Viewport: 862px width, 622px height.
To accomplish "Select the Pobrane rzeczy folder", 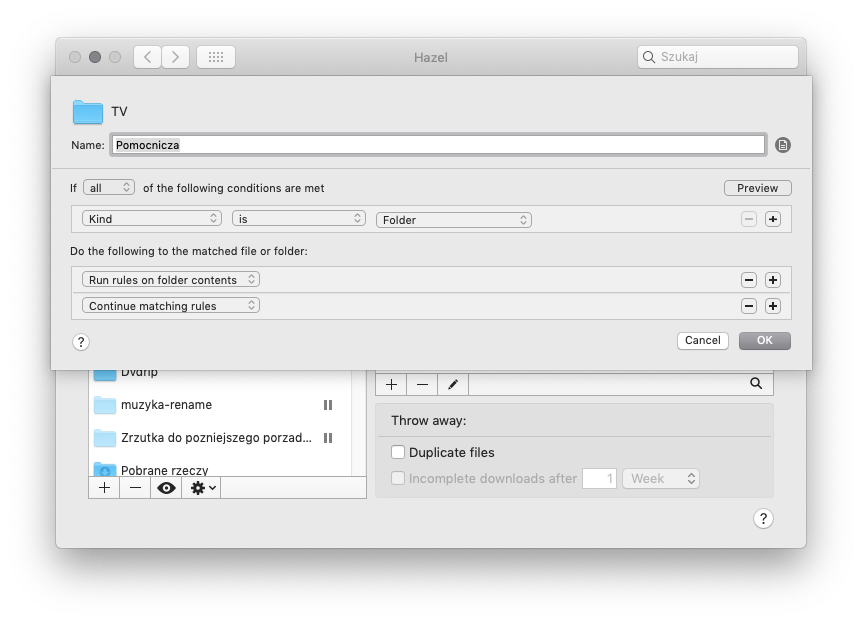I will point(164,469).
